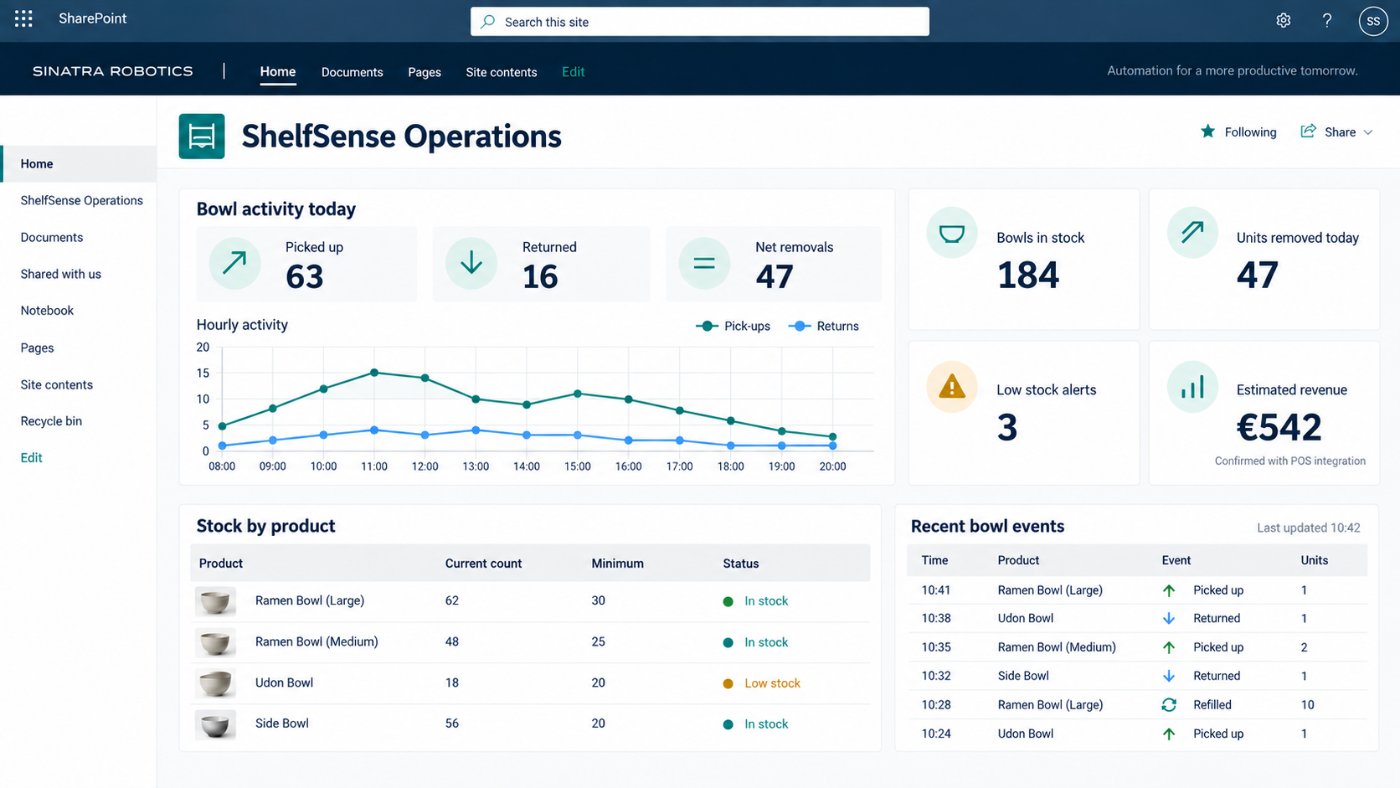
Task: Click the Sinatra Robotics site name
Action: point(113,71)
